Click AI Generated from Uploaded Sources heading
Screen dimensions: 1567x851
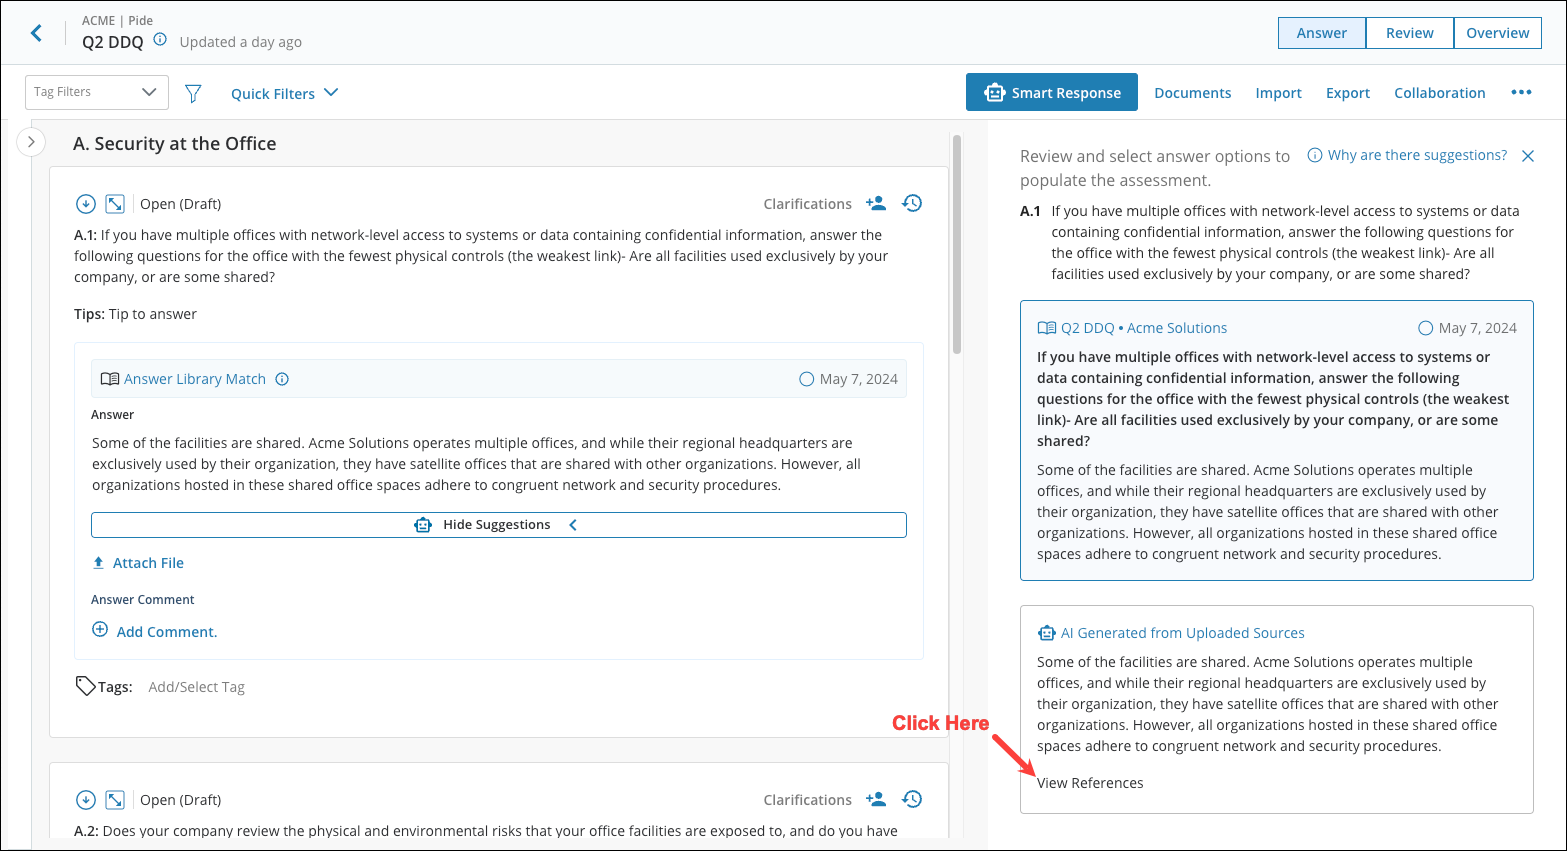coord(1182,633)
